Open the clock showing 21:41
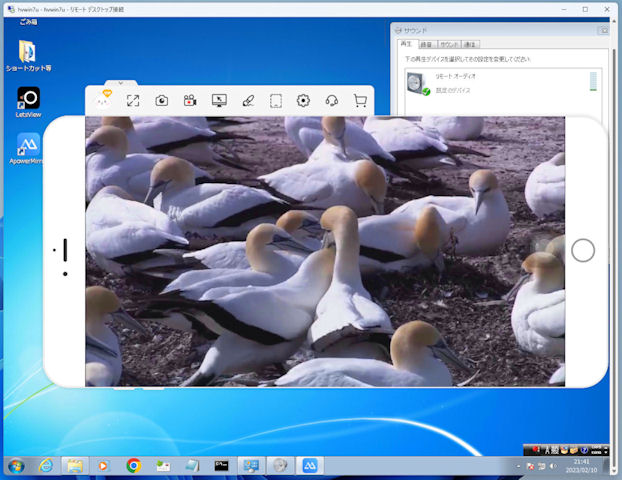The width and height of the screenshot is (622, 480). click(581, 466)
